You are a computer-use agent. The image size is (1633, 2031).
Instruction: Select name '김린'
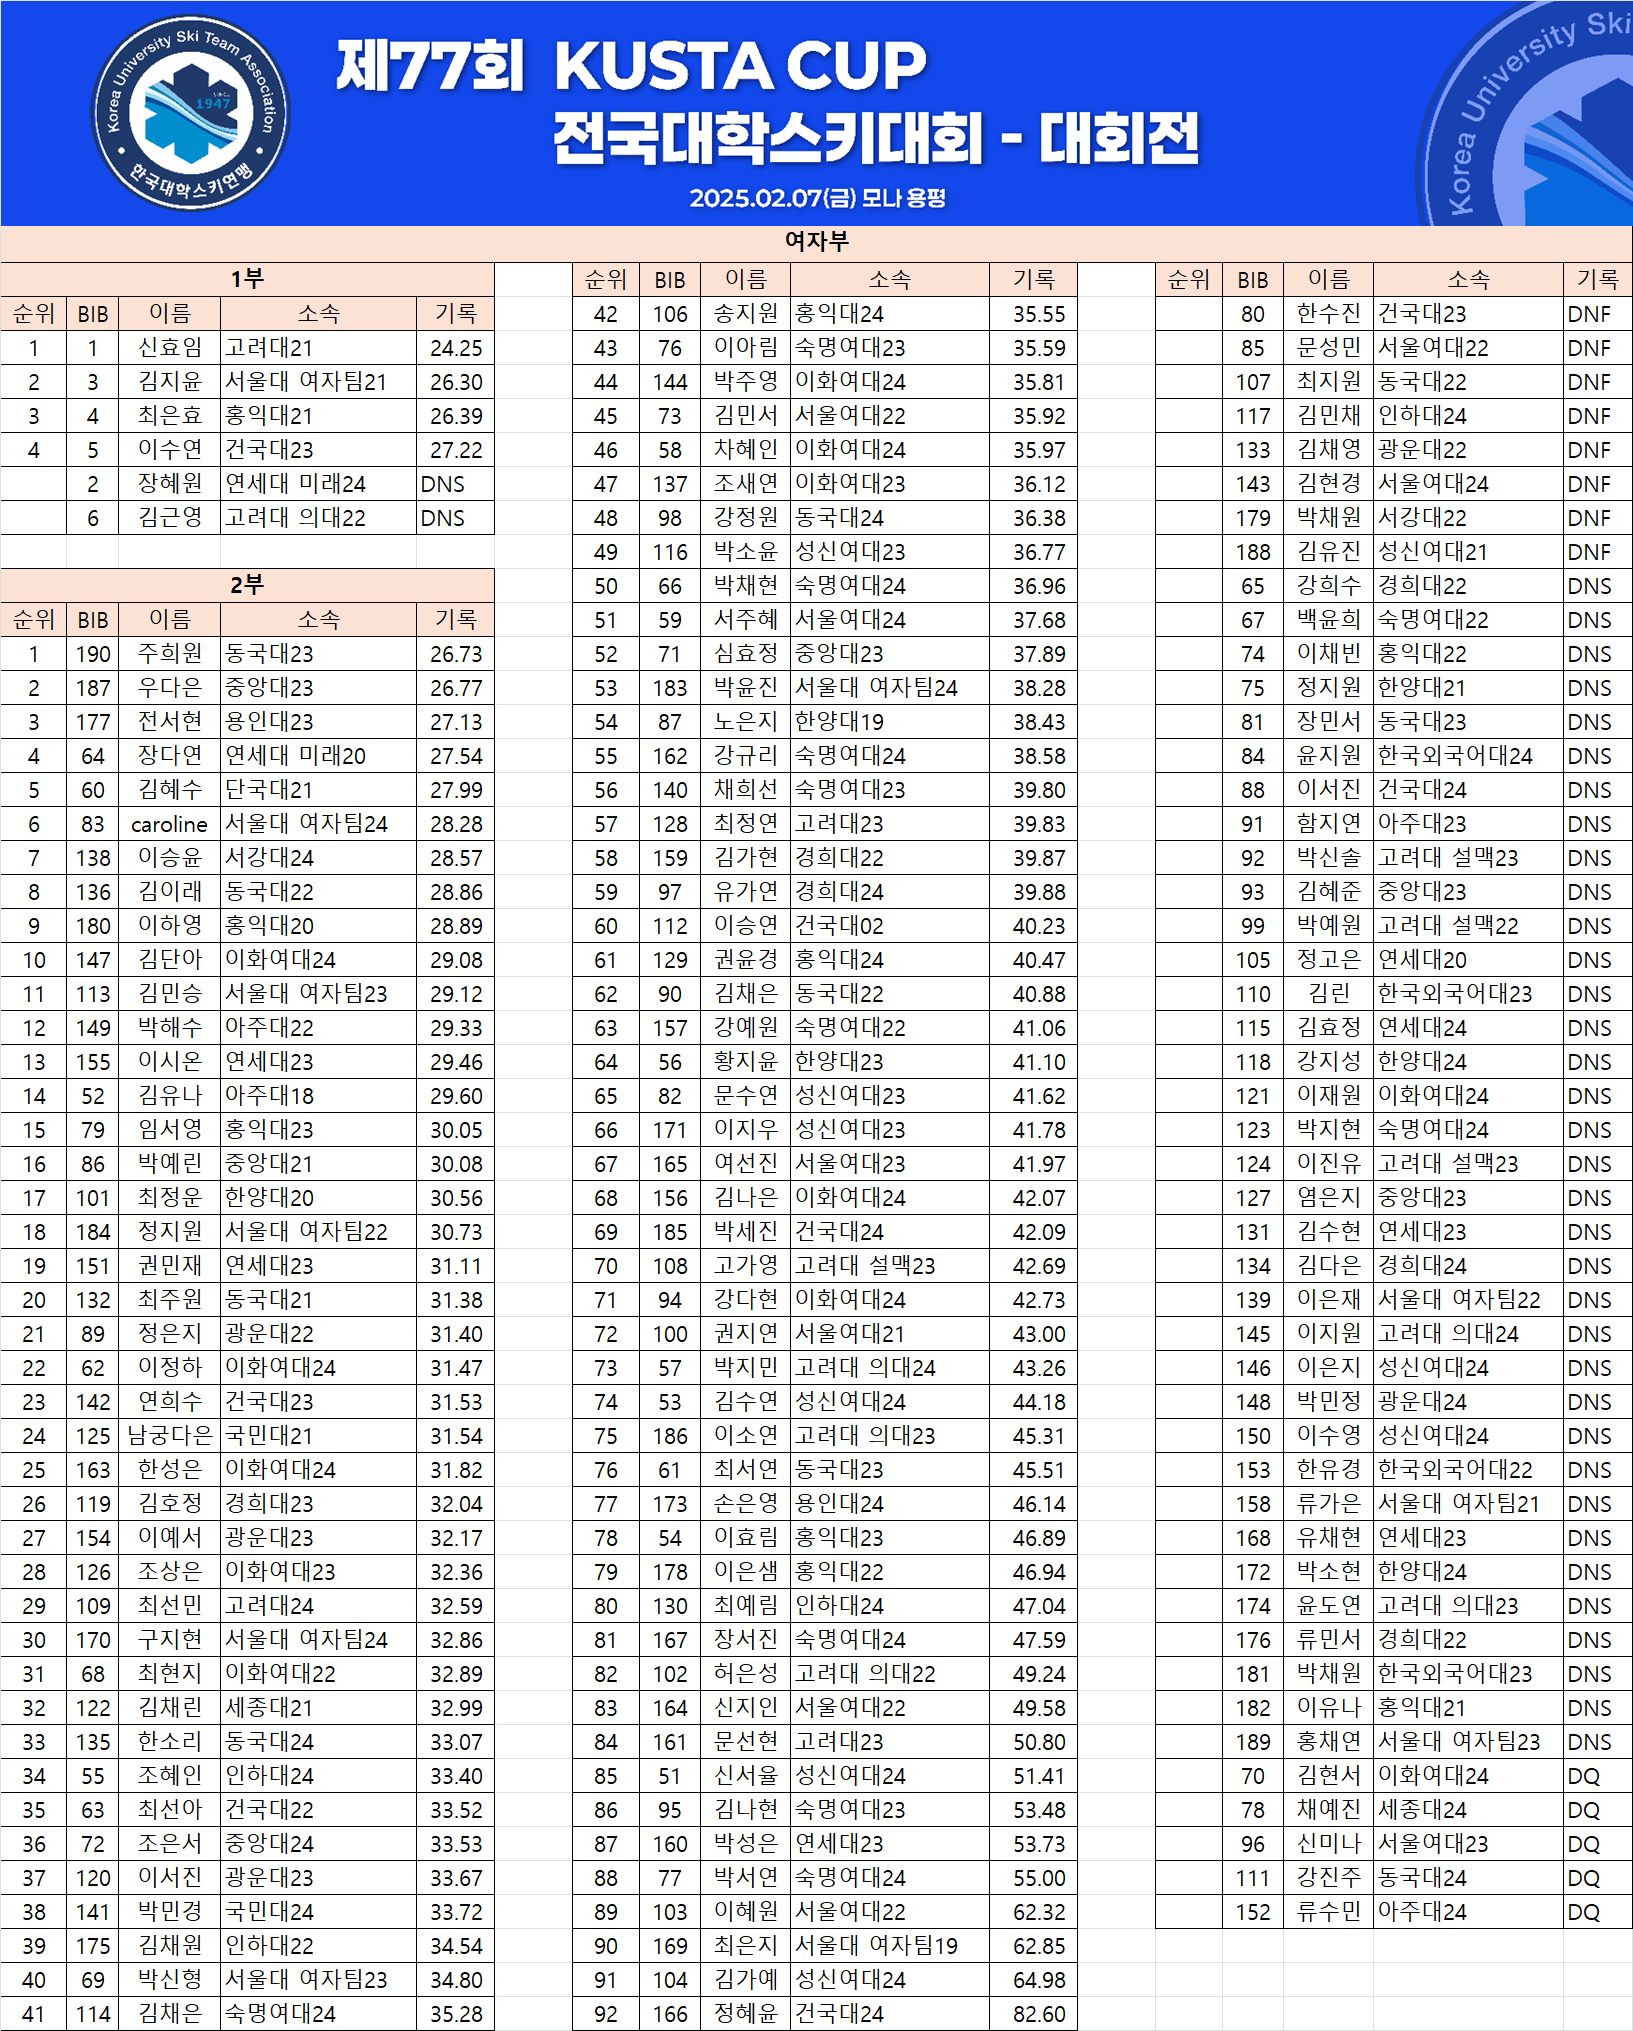[1328, 994]
